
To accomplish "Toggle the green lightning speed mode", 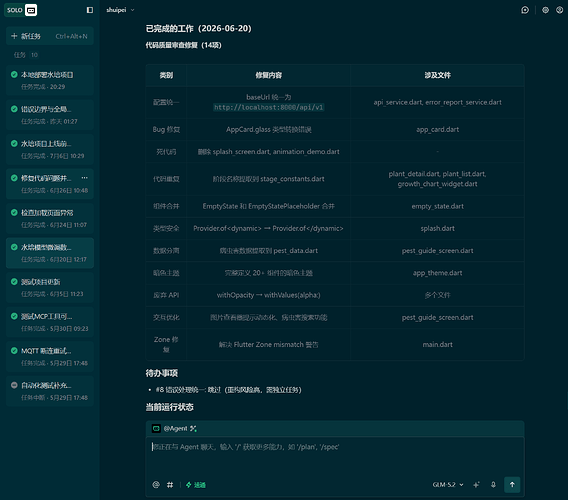I will (196, 485).
